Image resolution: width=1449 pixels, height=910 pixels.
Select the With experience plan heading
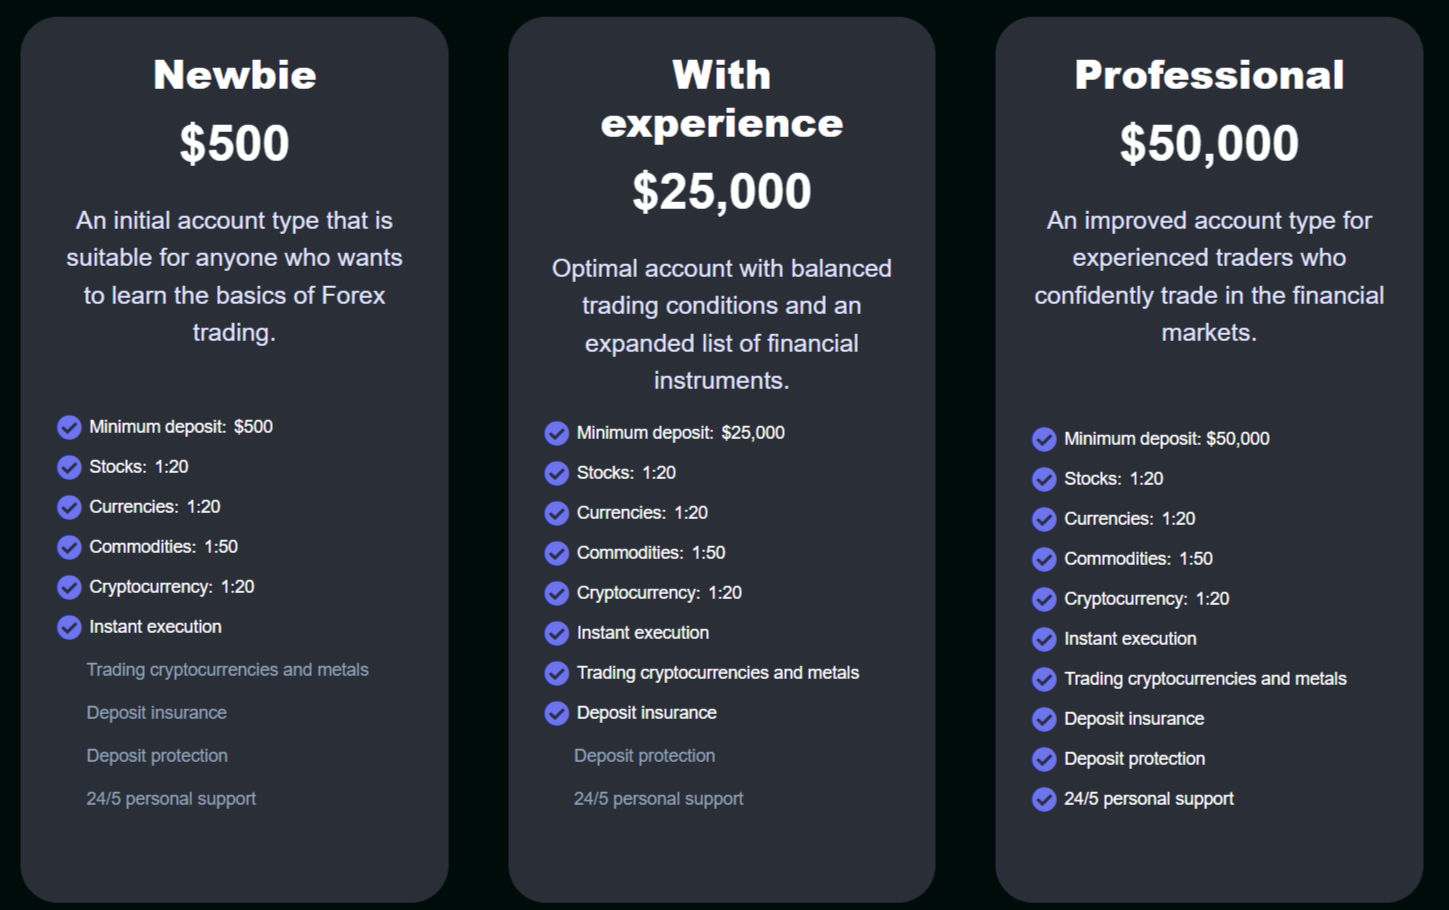[721, 99]
